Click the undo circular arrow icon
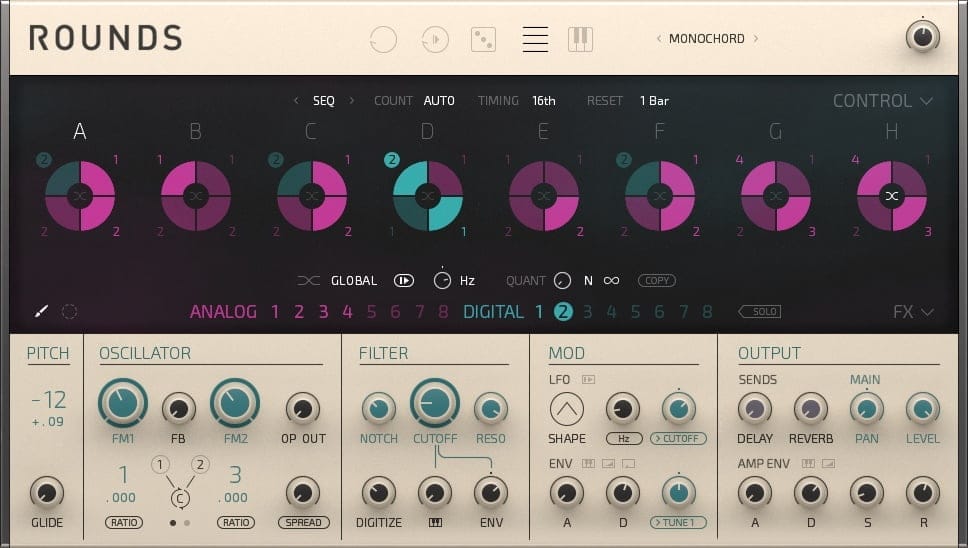The height and width of the screenshot is (548, 968). (383, 39)
